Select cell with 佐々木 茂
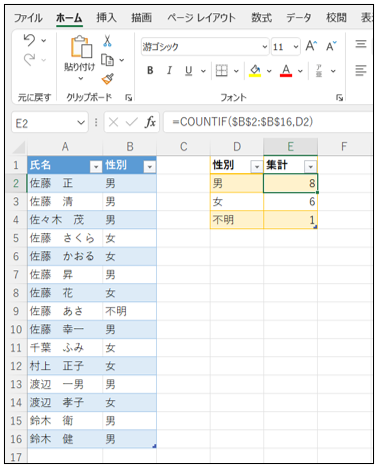Viewport: 376px width, 466px height. 65,220
